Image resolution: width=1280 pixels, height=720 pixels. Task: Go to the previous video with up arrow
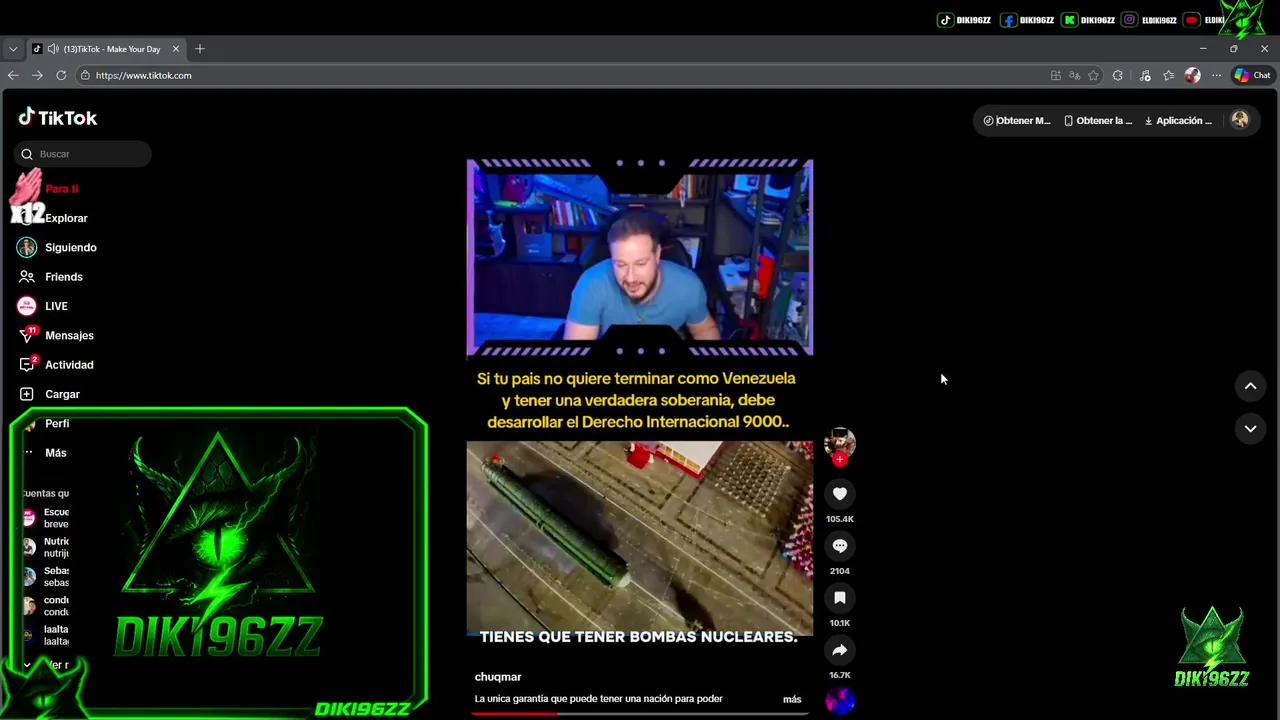click(1250, 386)
